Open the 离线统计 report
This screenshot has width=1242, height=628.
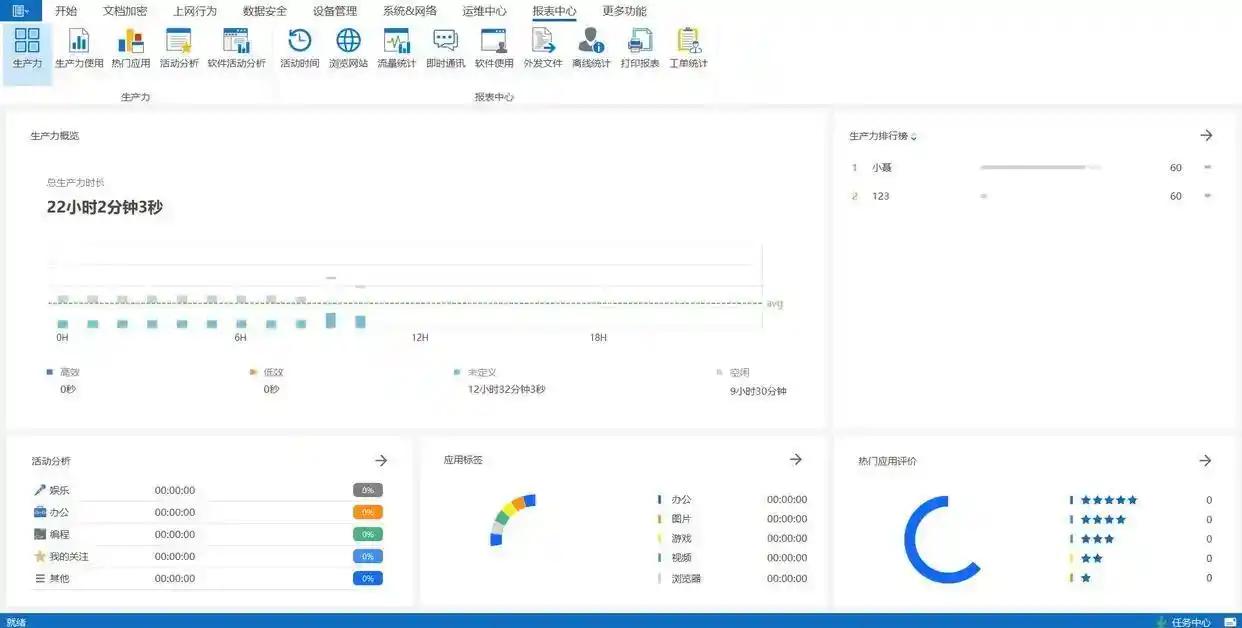tap(591, 48)
